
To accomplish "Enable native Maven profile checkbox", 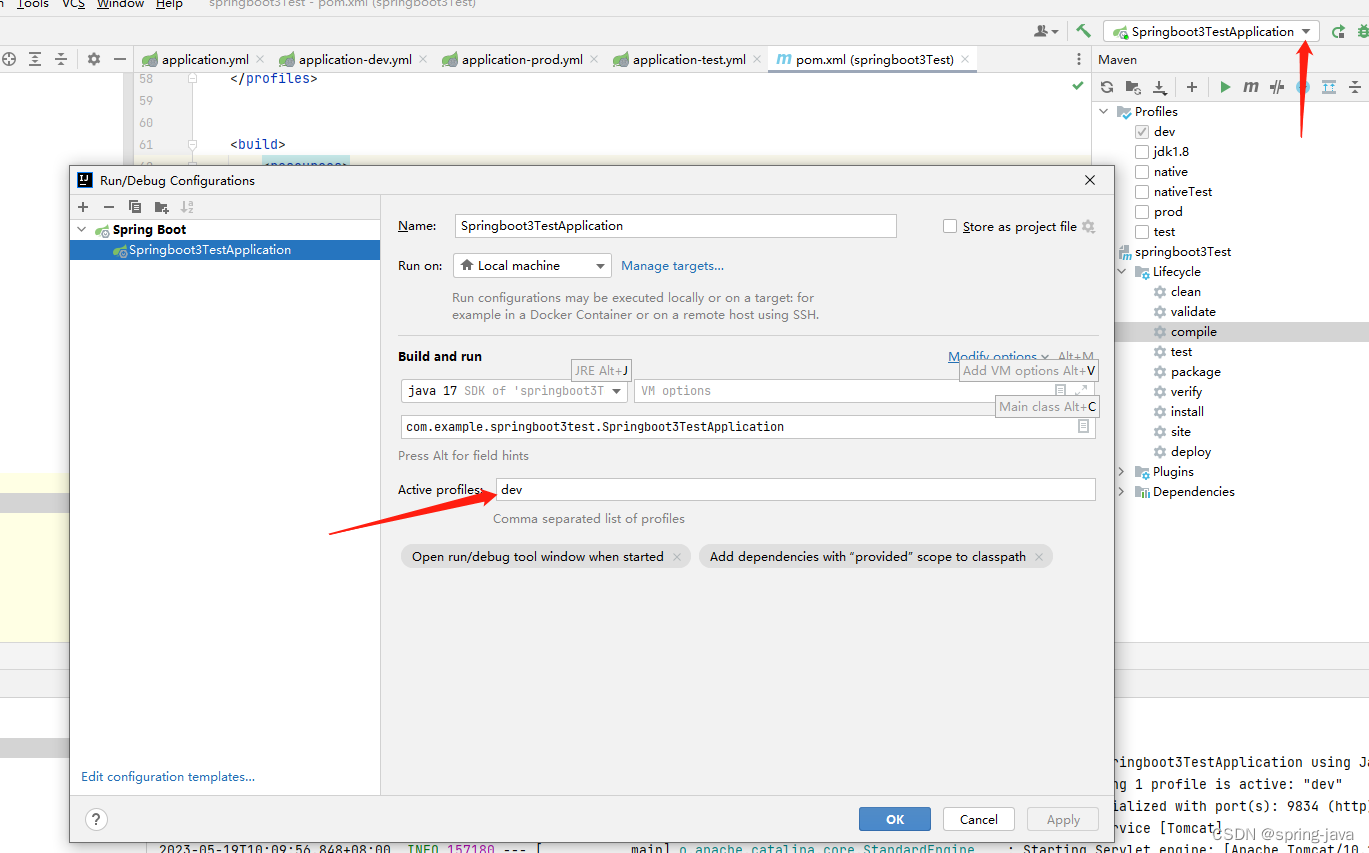I will (1142, 171).
